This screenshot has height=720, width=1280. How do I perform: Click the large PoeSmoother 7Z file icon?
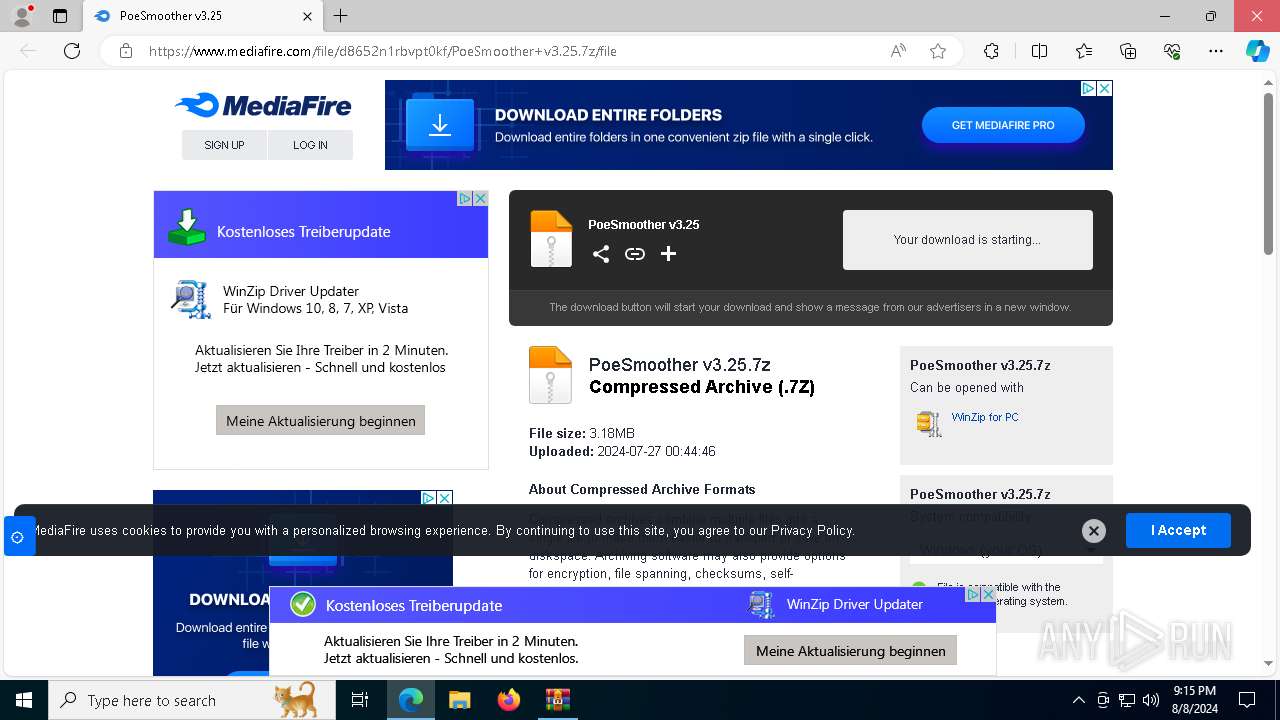coord(550,375)
